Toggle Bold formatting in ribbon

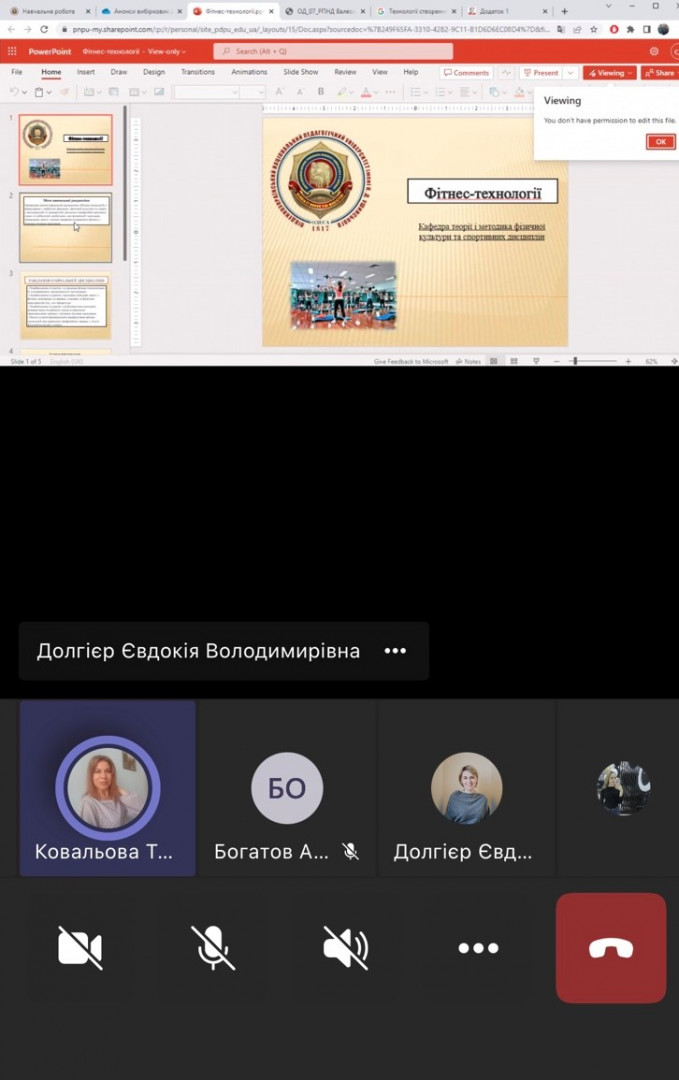point(321,92)
